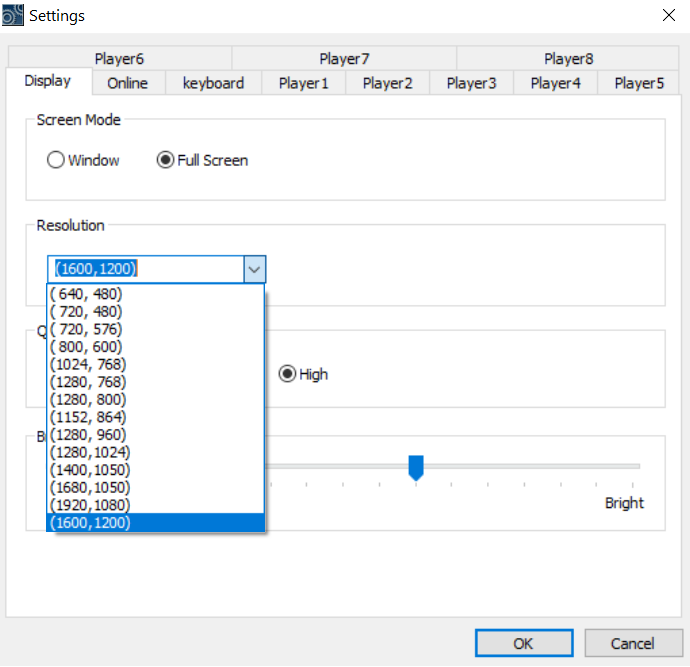
Task: Select the High quality option
Action: coord(304,374)
